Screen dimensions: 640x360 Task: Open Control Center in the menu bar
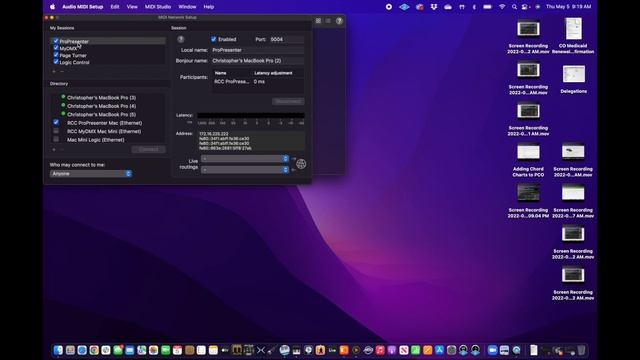pos(525,7)
